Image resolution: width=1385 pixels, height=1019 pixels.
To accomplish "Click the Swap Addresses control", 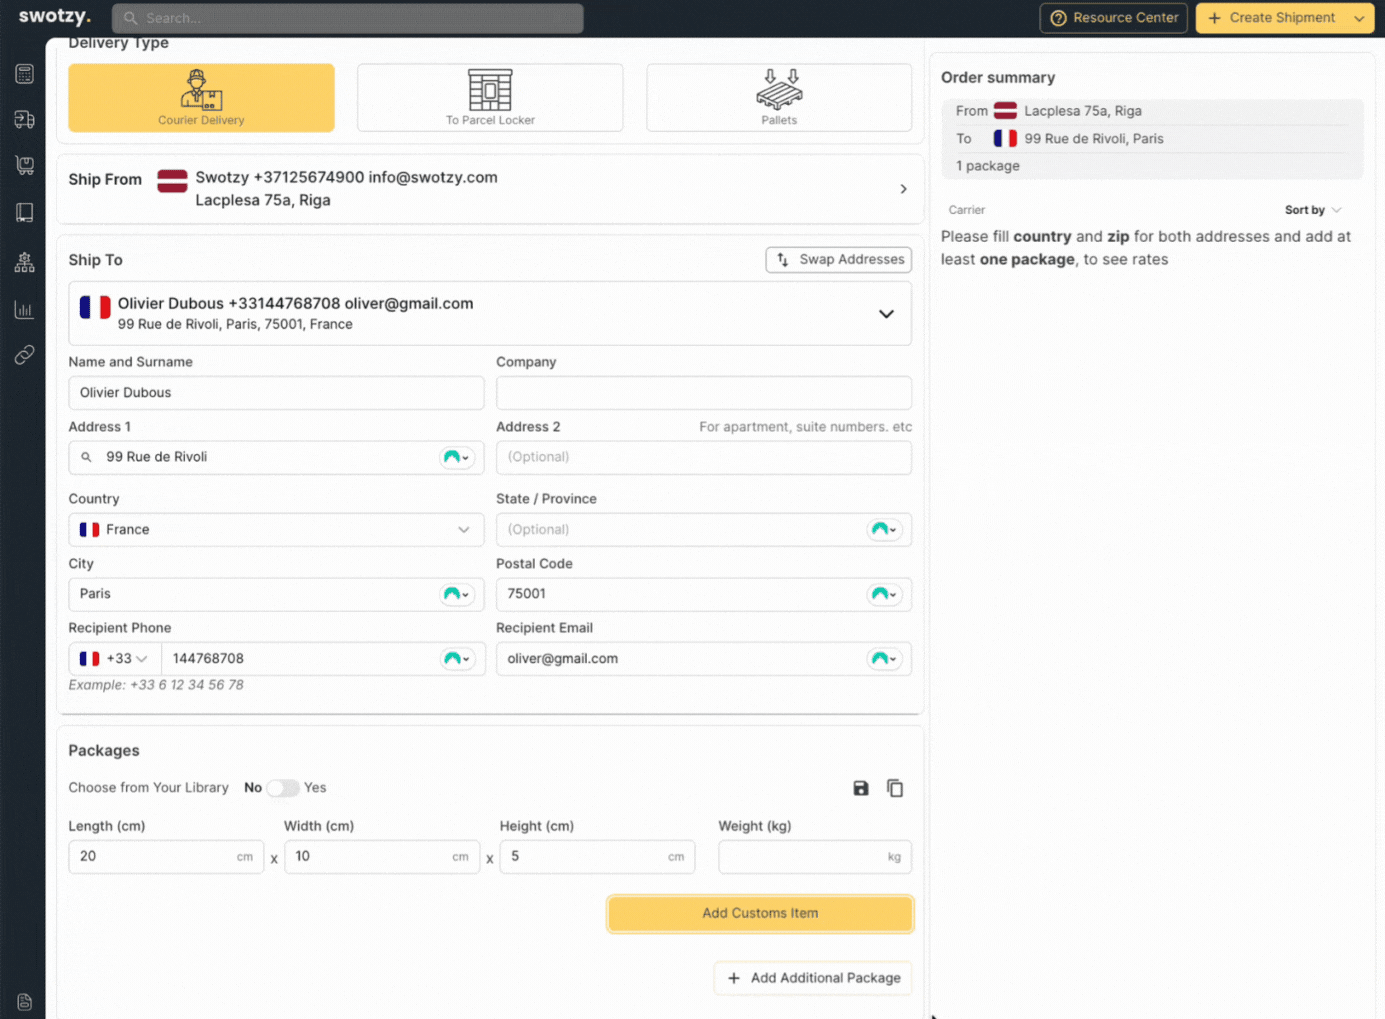I will point(838,259).
